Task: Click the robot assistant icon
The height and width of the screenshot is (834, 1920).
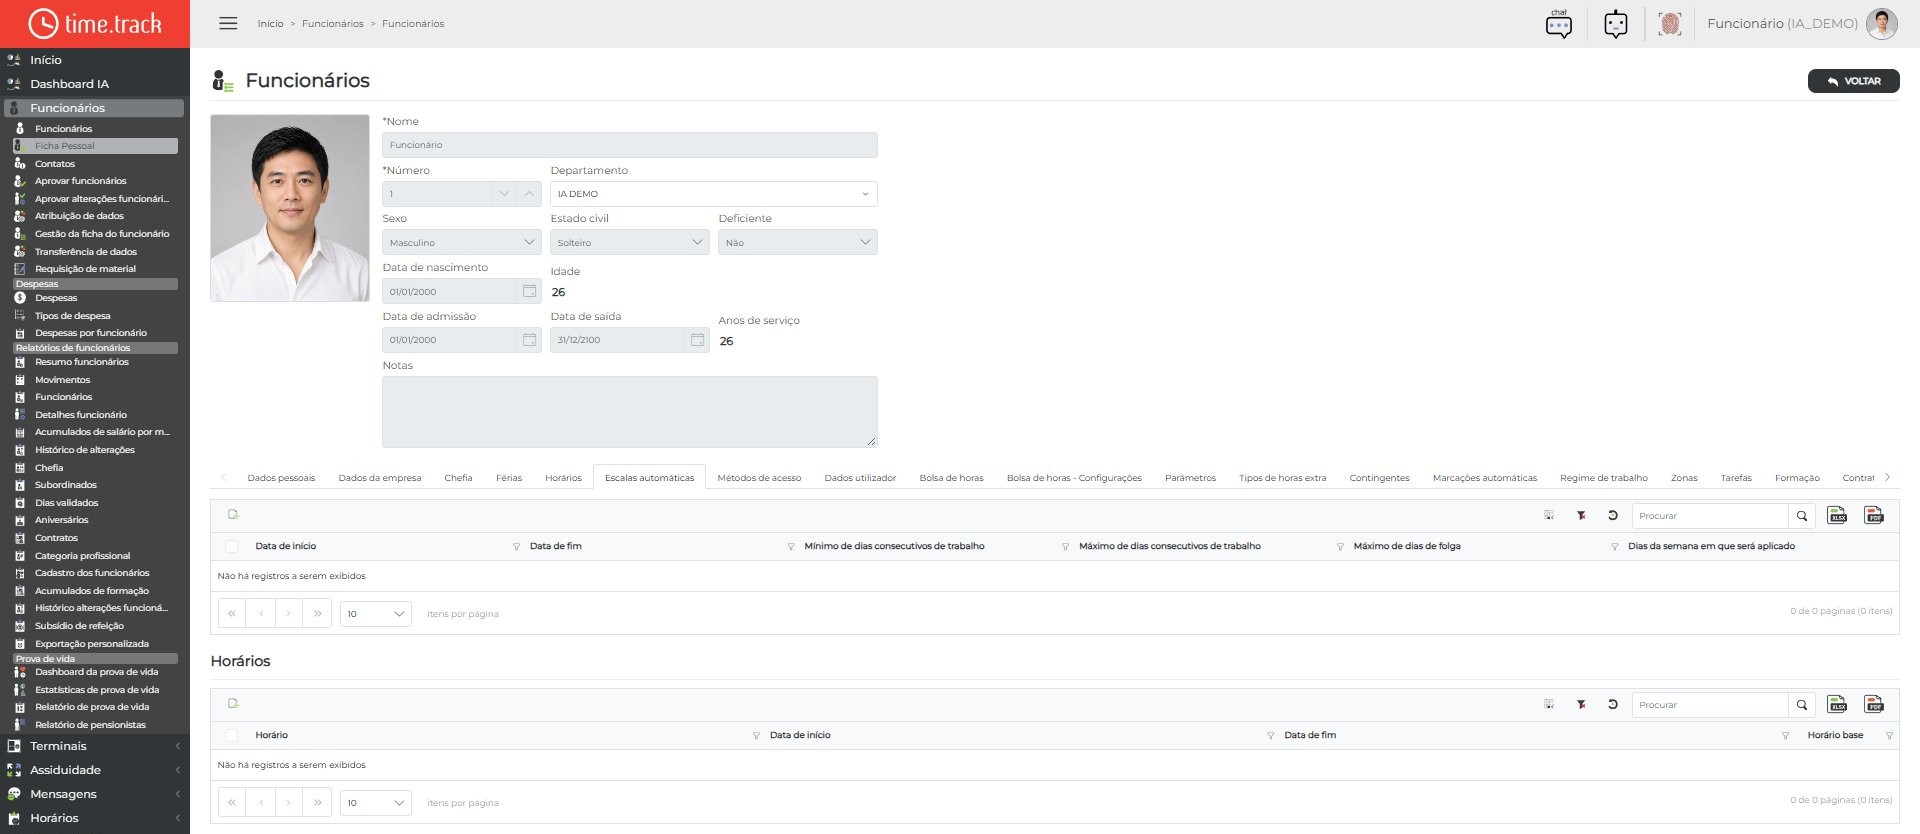Action: tap(1616, 23)
